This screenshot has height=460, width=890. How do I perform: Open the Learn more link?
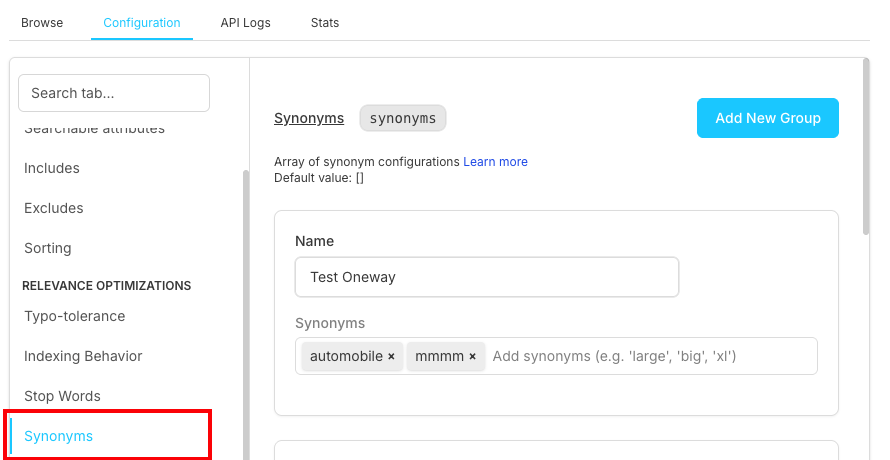pyautogui.click(x=495, y=162)
